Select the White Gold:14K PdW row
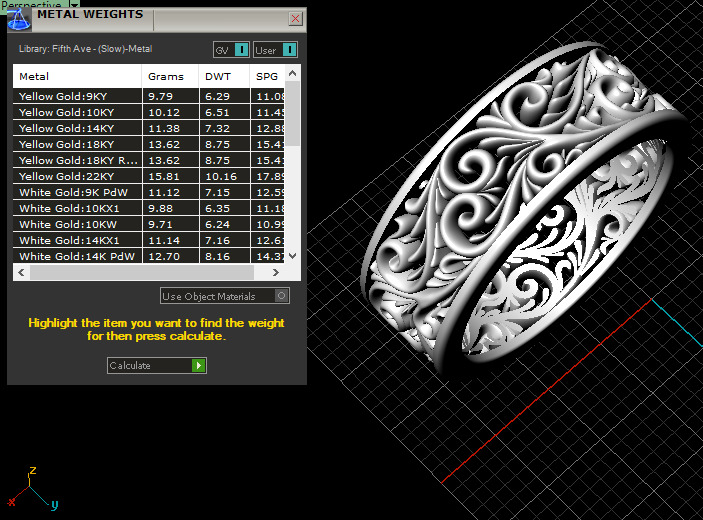This screenshot has height=520, width=703. (149, 256)
